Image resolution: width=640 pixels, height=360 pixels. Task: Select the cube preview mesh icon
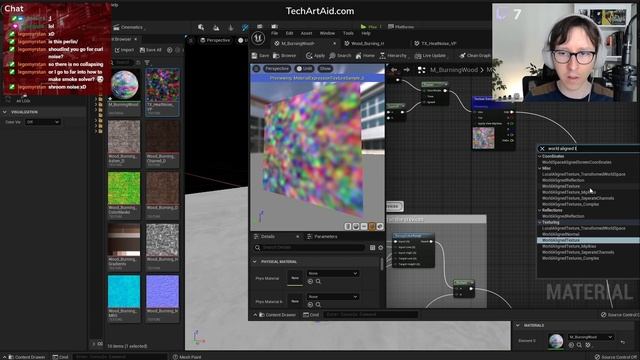372,226
